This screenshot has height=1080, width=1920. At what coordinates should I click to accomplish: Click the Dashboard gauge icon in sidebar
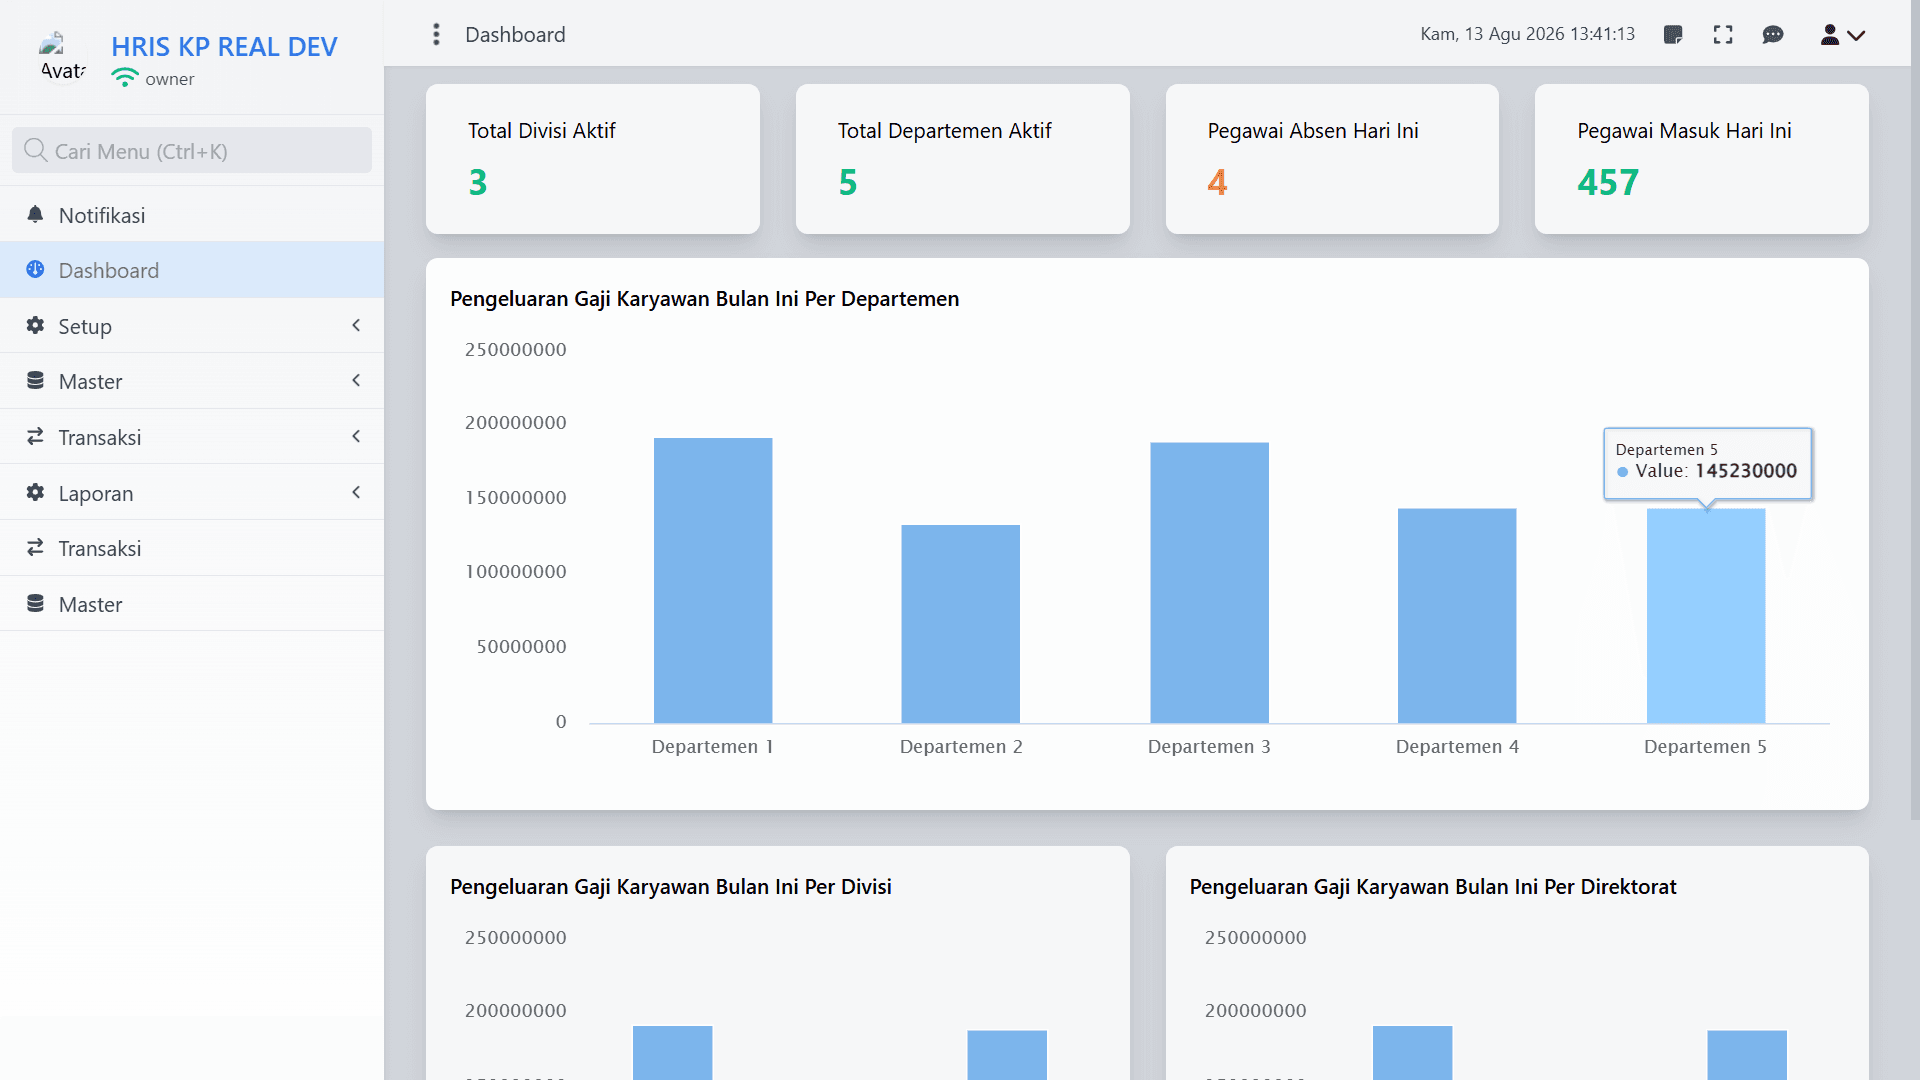pos(35,269)
